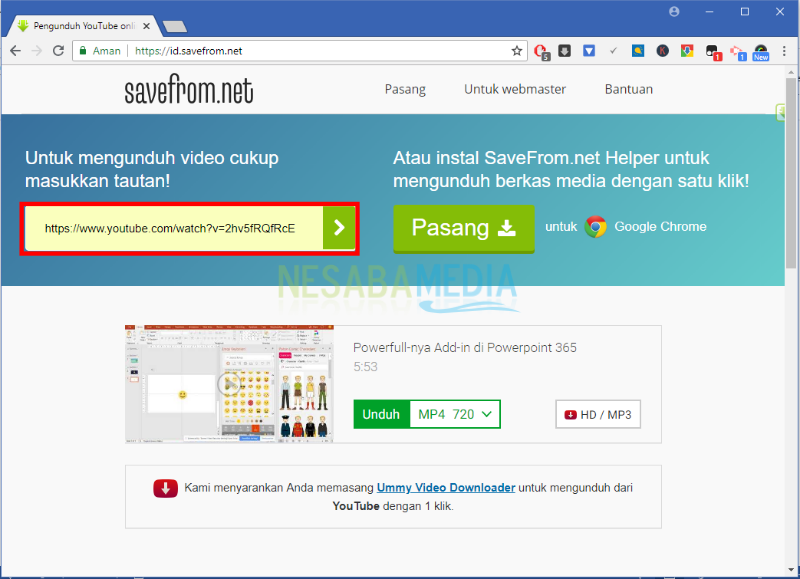The height and width of the screenshot is (579, 800).
Task: Go back using the browser back arrow
Action: (15, 51)
